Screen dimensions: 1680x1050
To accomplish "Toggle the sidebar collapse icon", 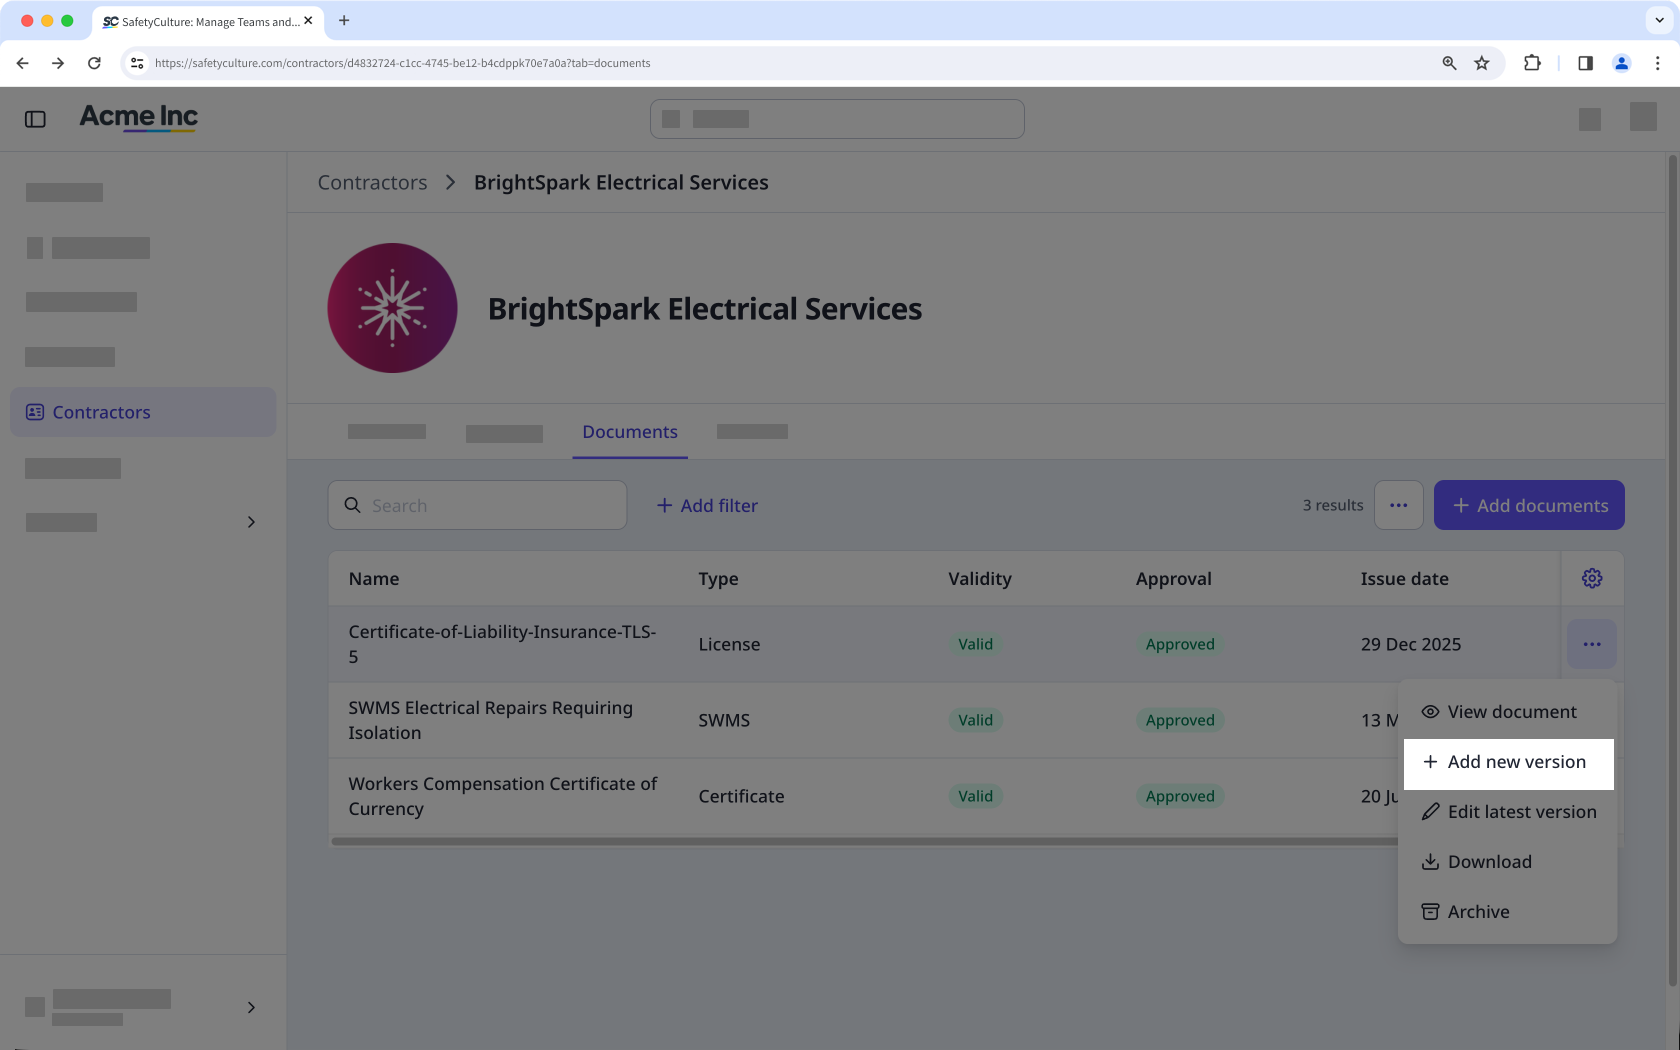I will click(35, 119).
